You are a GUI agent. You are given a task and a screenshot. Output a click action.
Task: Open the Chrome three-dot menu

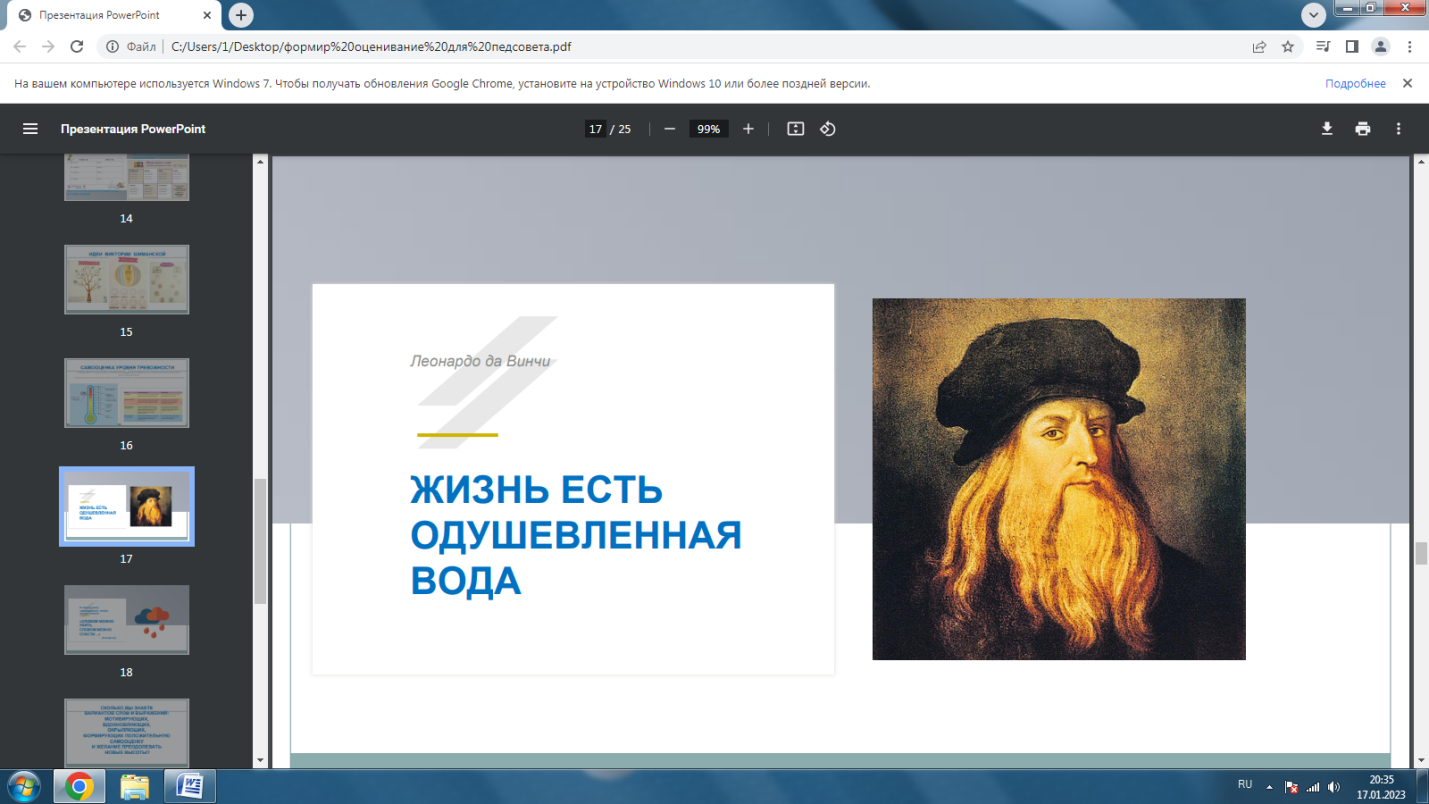click(1410, 46)
